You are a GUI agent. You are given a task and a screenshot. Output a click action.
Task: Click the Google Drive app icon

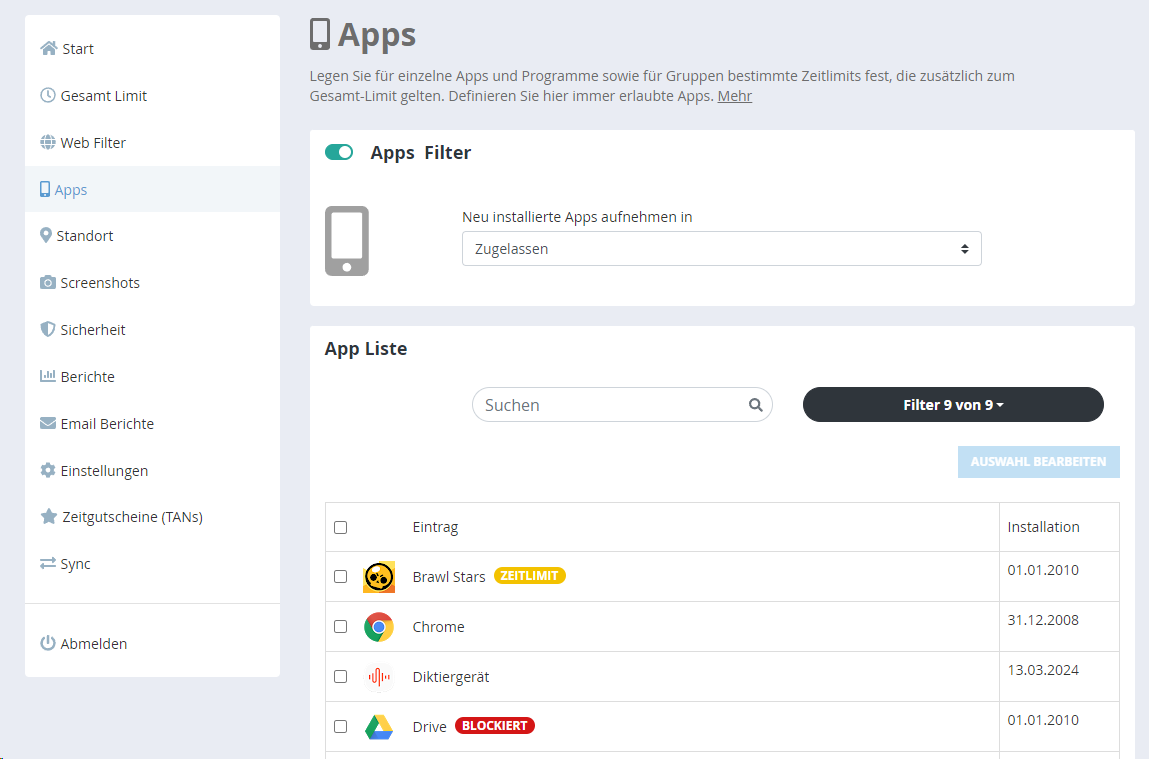point(379,727)
